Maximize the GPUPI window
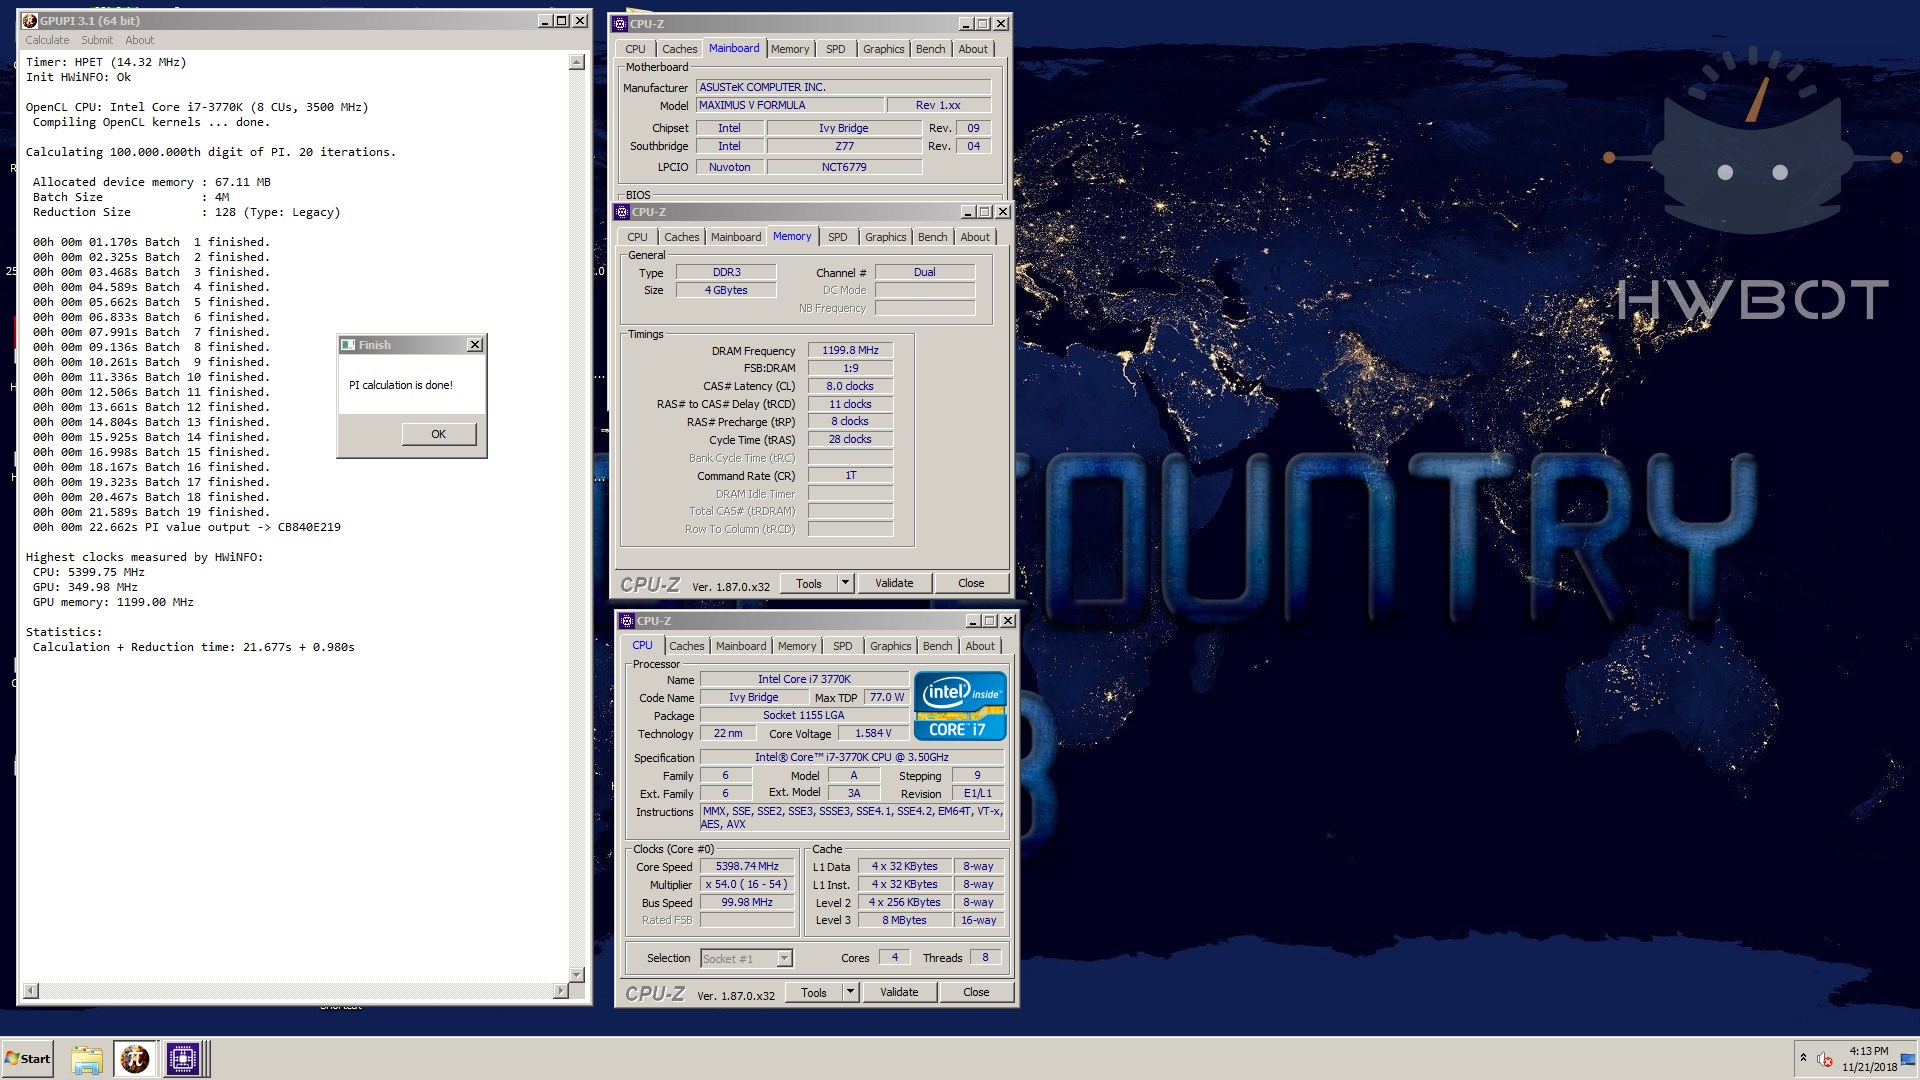The image size is (1920, 1080). [x=561, y=21]
